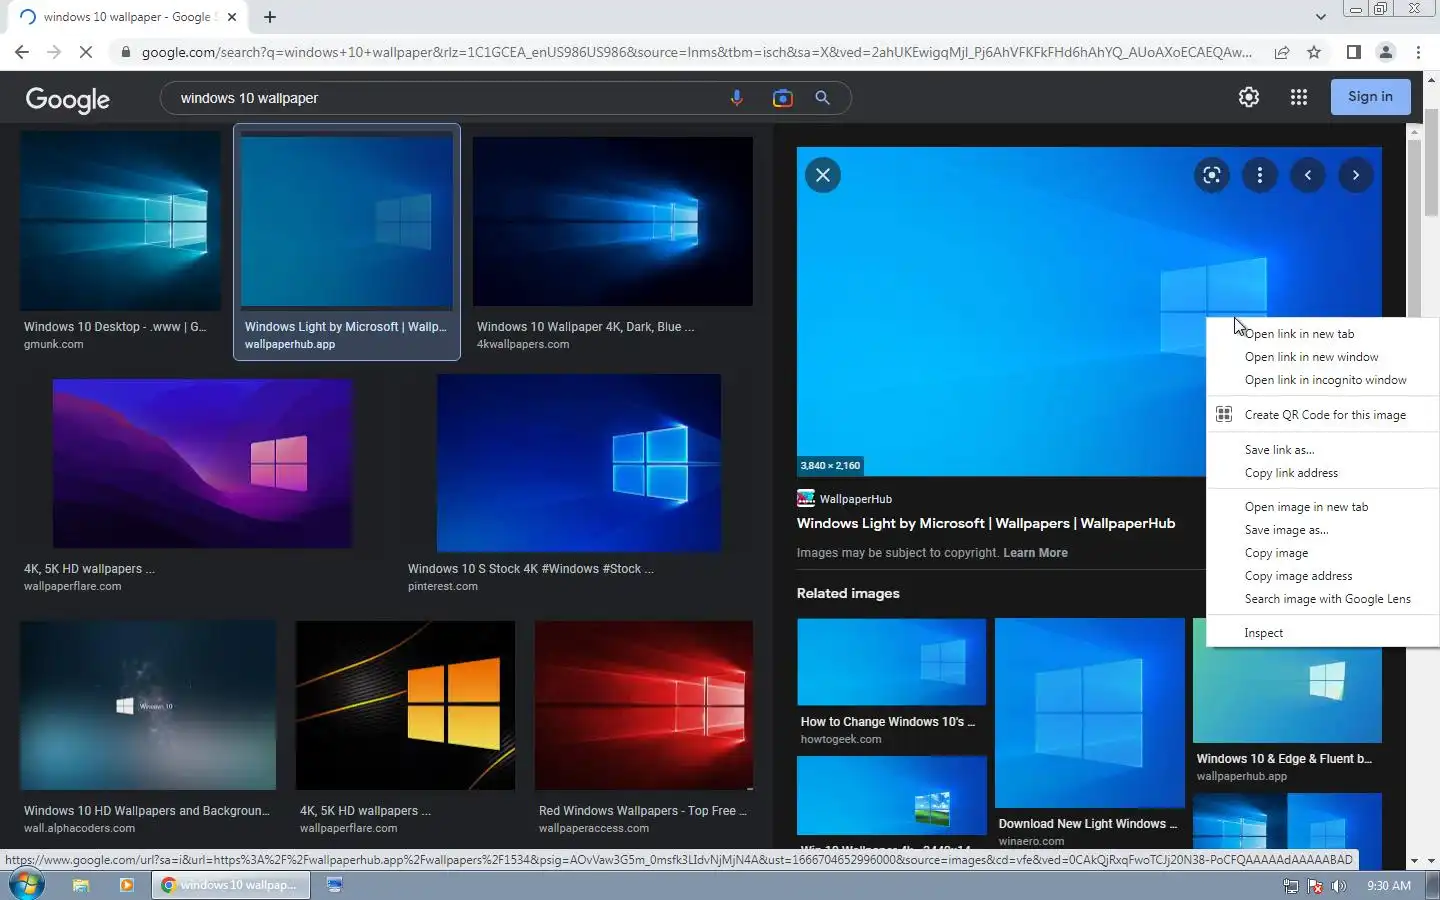
Task: Click the browser forward arrow
Action: coord(54,52)
